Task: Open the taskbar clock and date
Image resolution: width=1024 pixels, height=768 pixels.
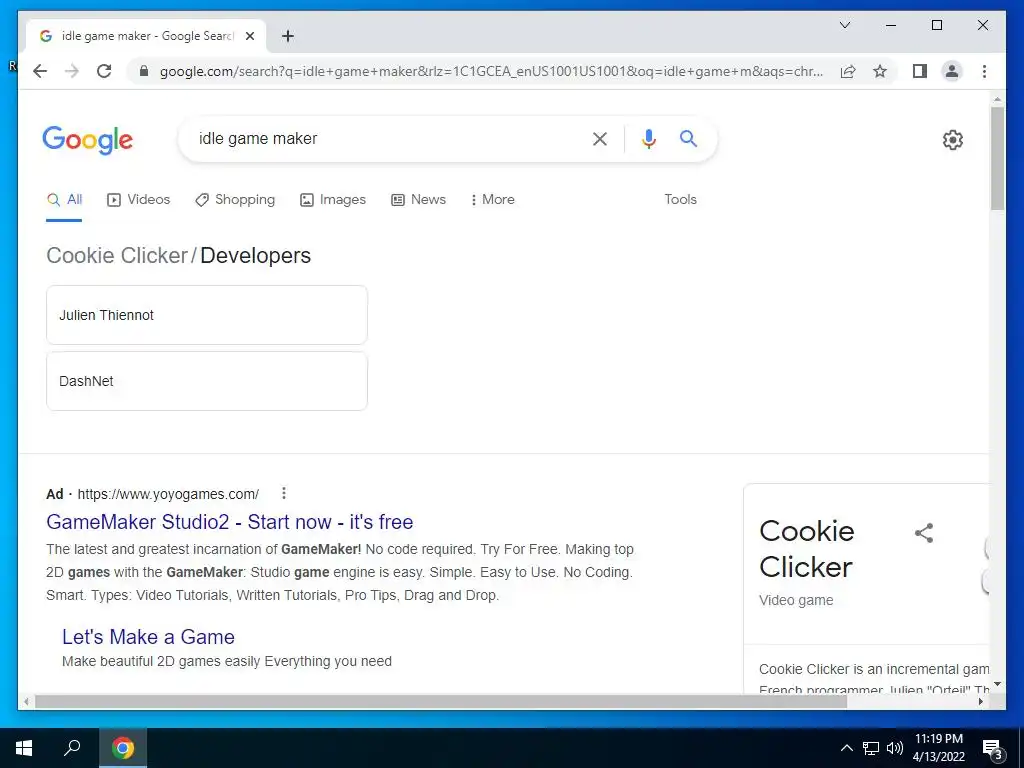Action: [938, 748]
